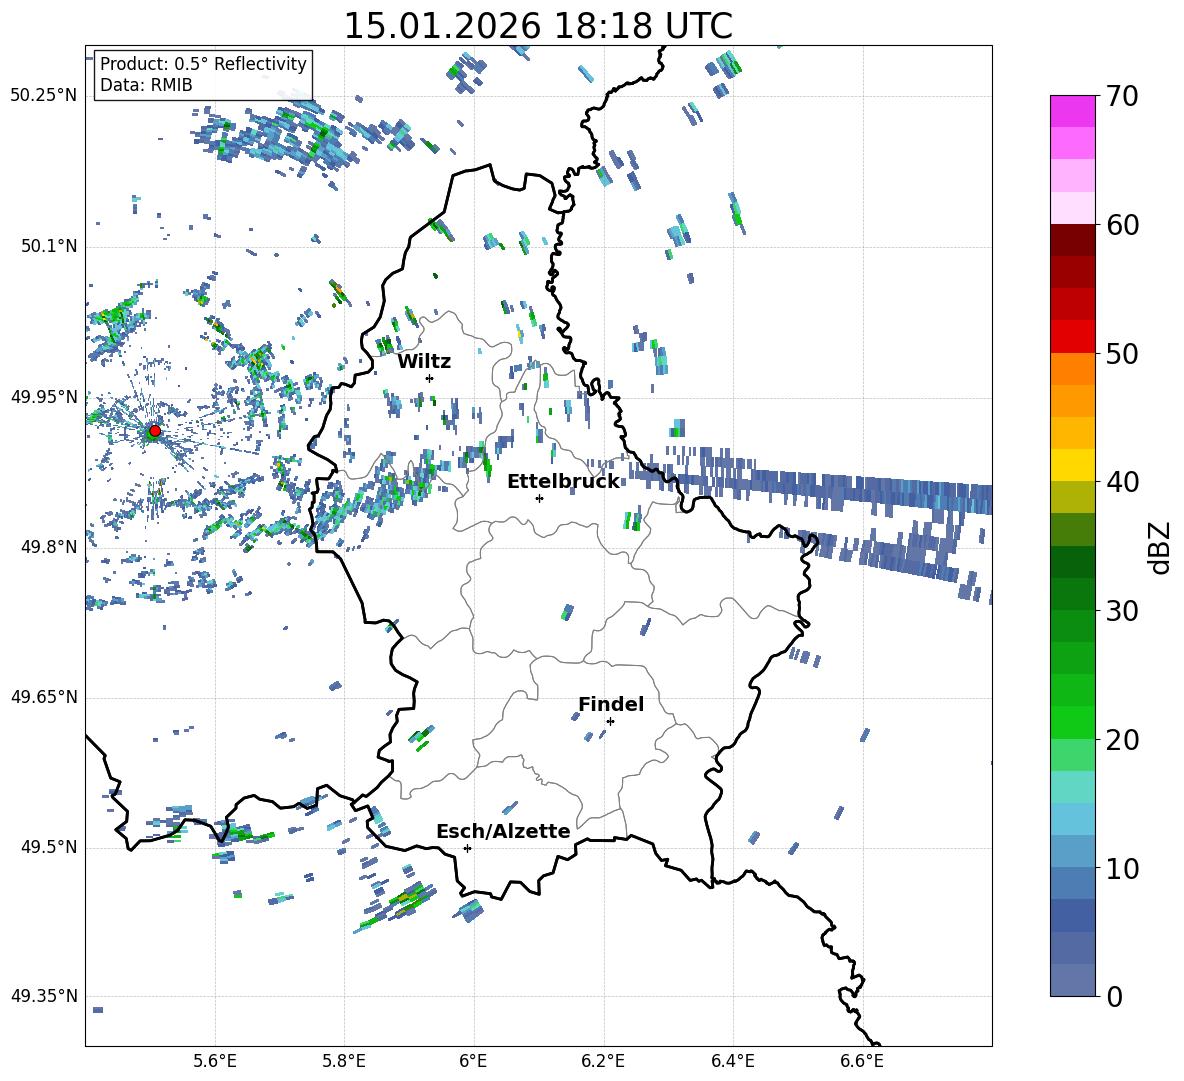Click the dBZ colorbar axis label
Viewport: 1184px width, 1081px height.
click(x=1161, y=547)
